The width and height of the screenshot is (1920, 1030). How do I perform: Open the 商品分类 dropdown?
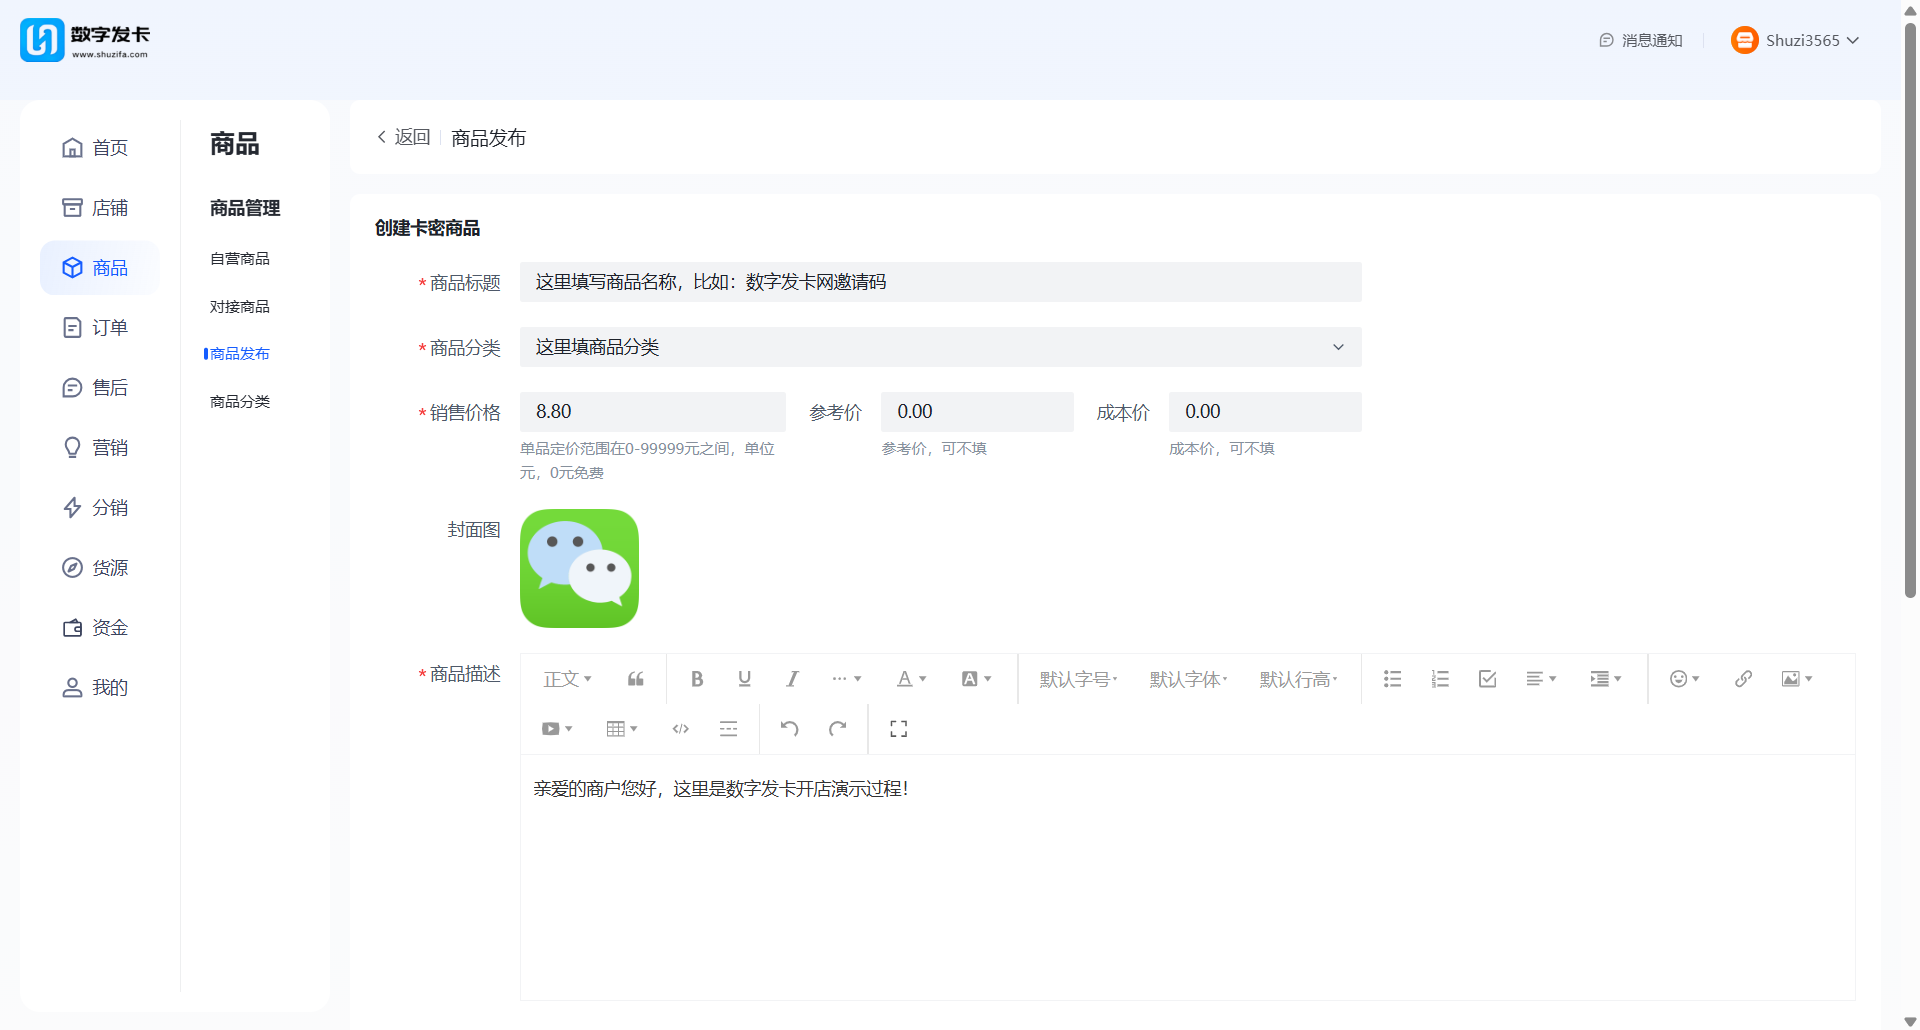click(x=941, y=347)
